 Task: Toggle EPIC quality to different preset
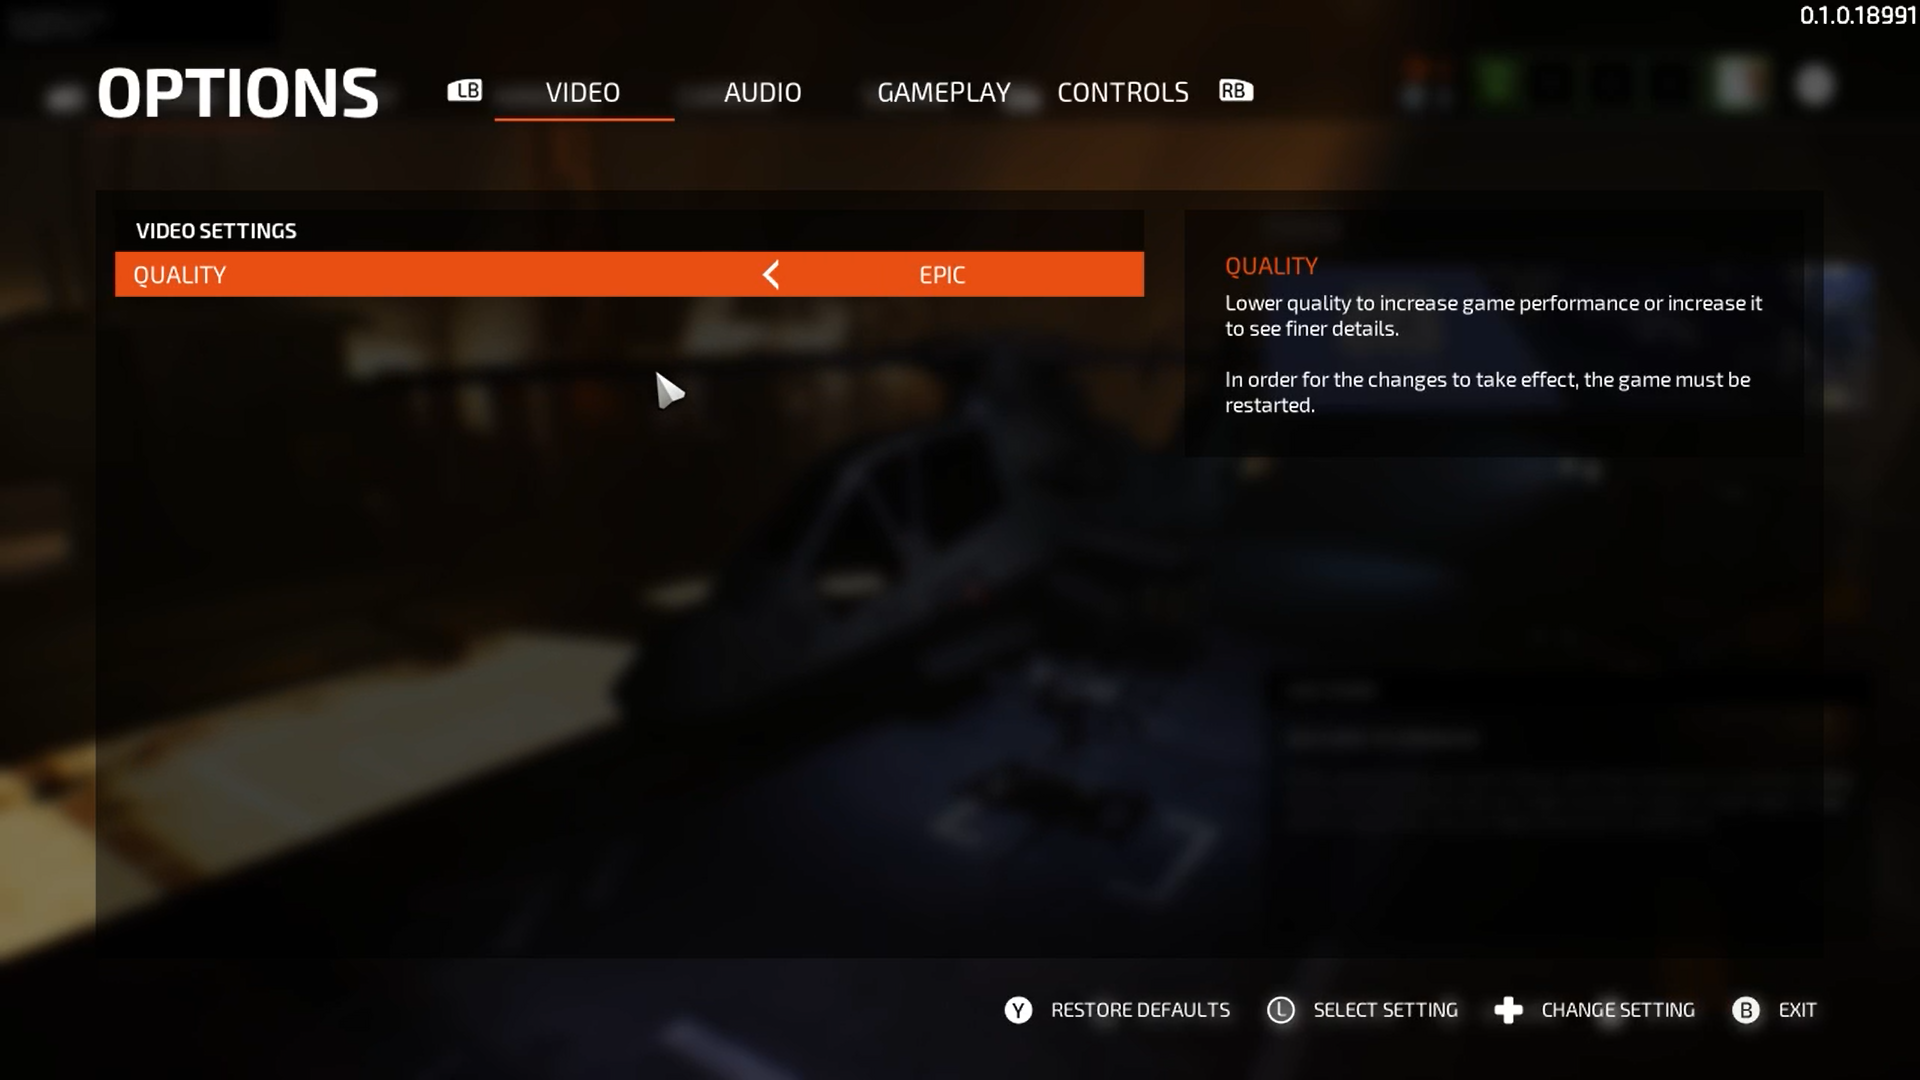[x=771, y=273]
